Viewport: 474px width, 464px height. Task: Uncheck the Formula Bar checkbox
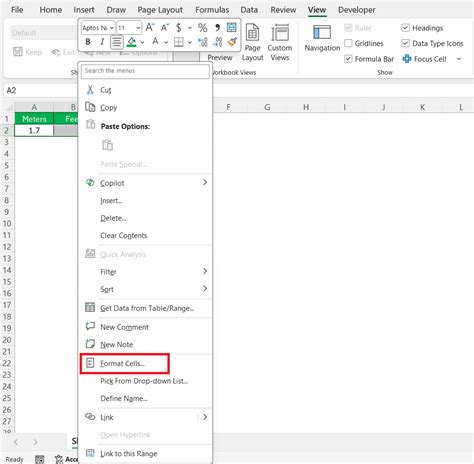click(348, 59)
